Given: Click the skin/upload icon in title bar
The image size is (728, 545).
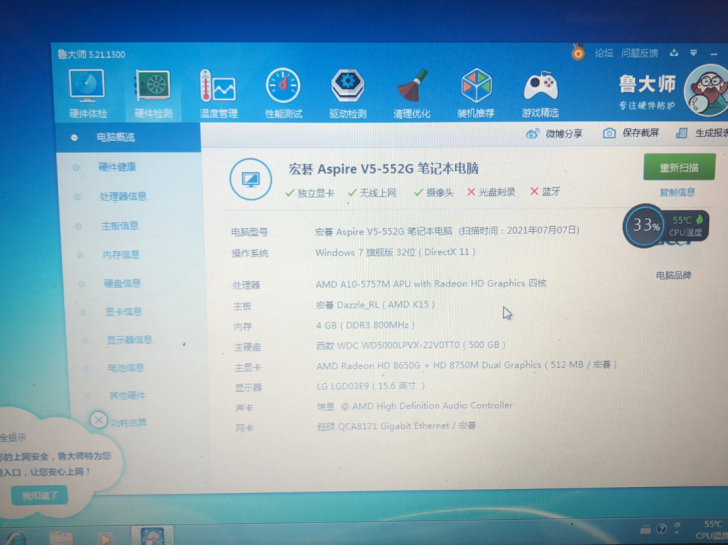Looking at the screenshot, I should click(x=674, y=53).
